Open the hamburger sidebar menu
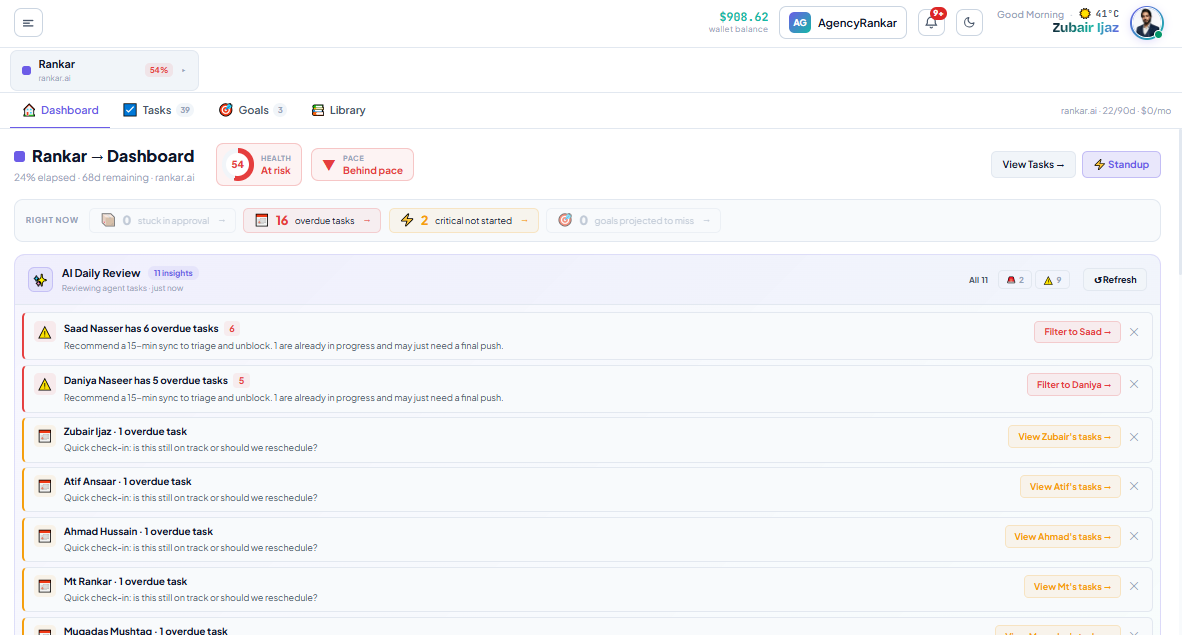This screenshot has height=635, width=1182. 28,23
